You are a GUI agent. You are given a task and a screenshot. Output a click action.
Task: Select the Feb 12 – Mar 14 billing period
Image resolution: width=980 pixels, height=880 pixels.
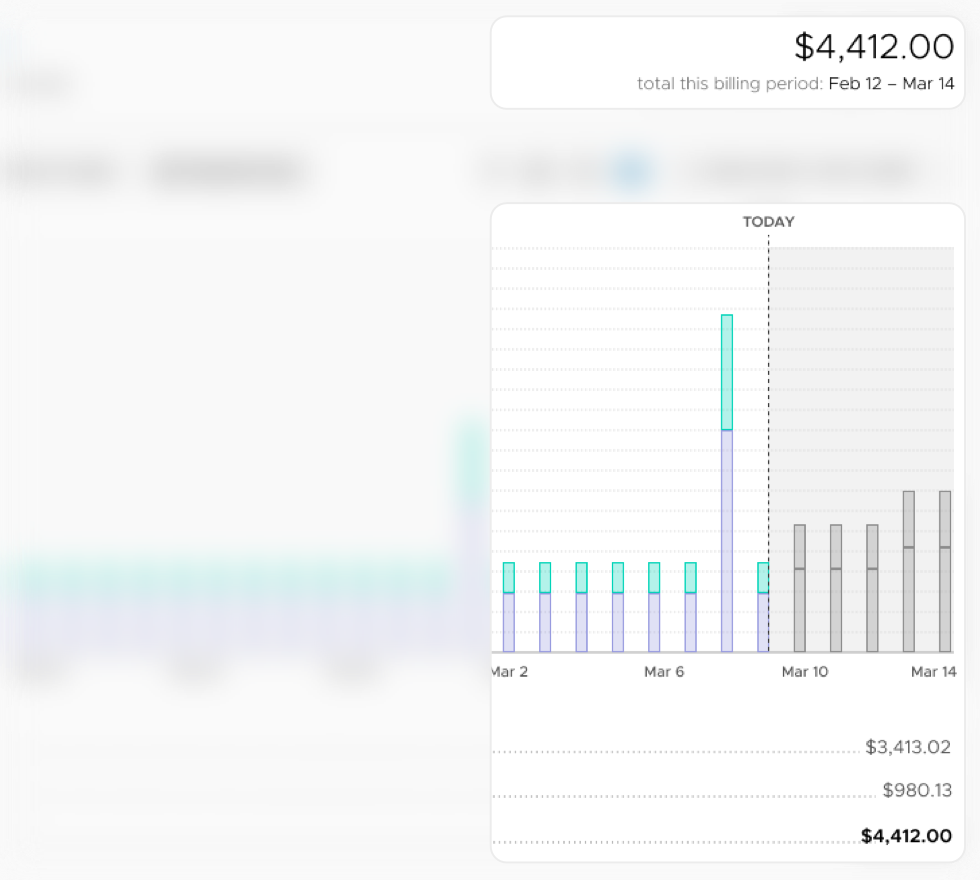(891, 84)
